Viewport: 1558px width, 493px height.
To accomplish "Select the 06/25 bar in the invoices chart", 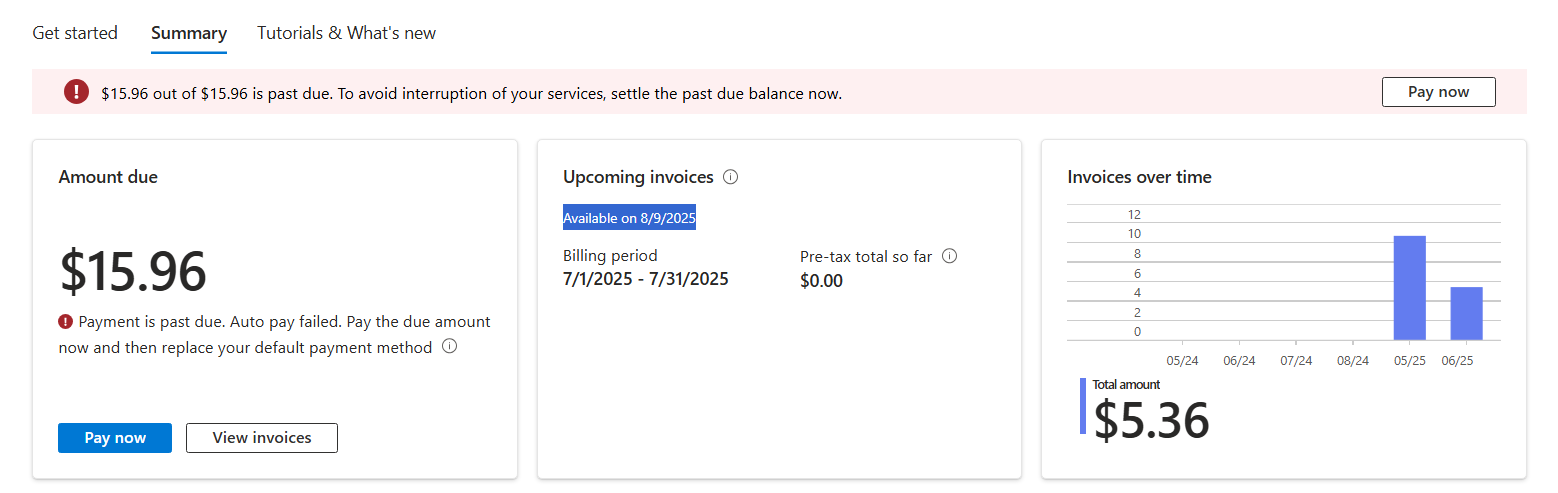I will 1466,313.
